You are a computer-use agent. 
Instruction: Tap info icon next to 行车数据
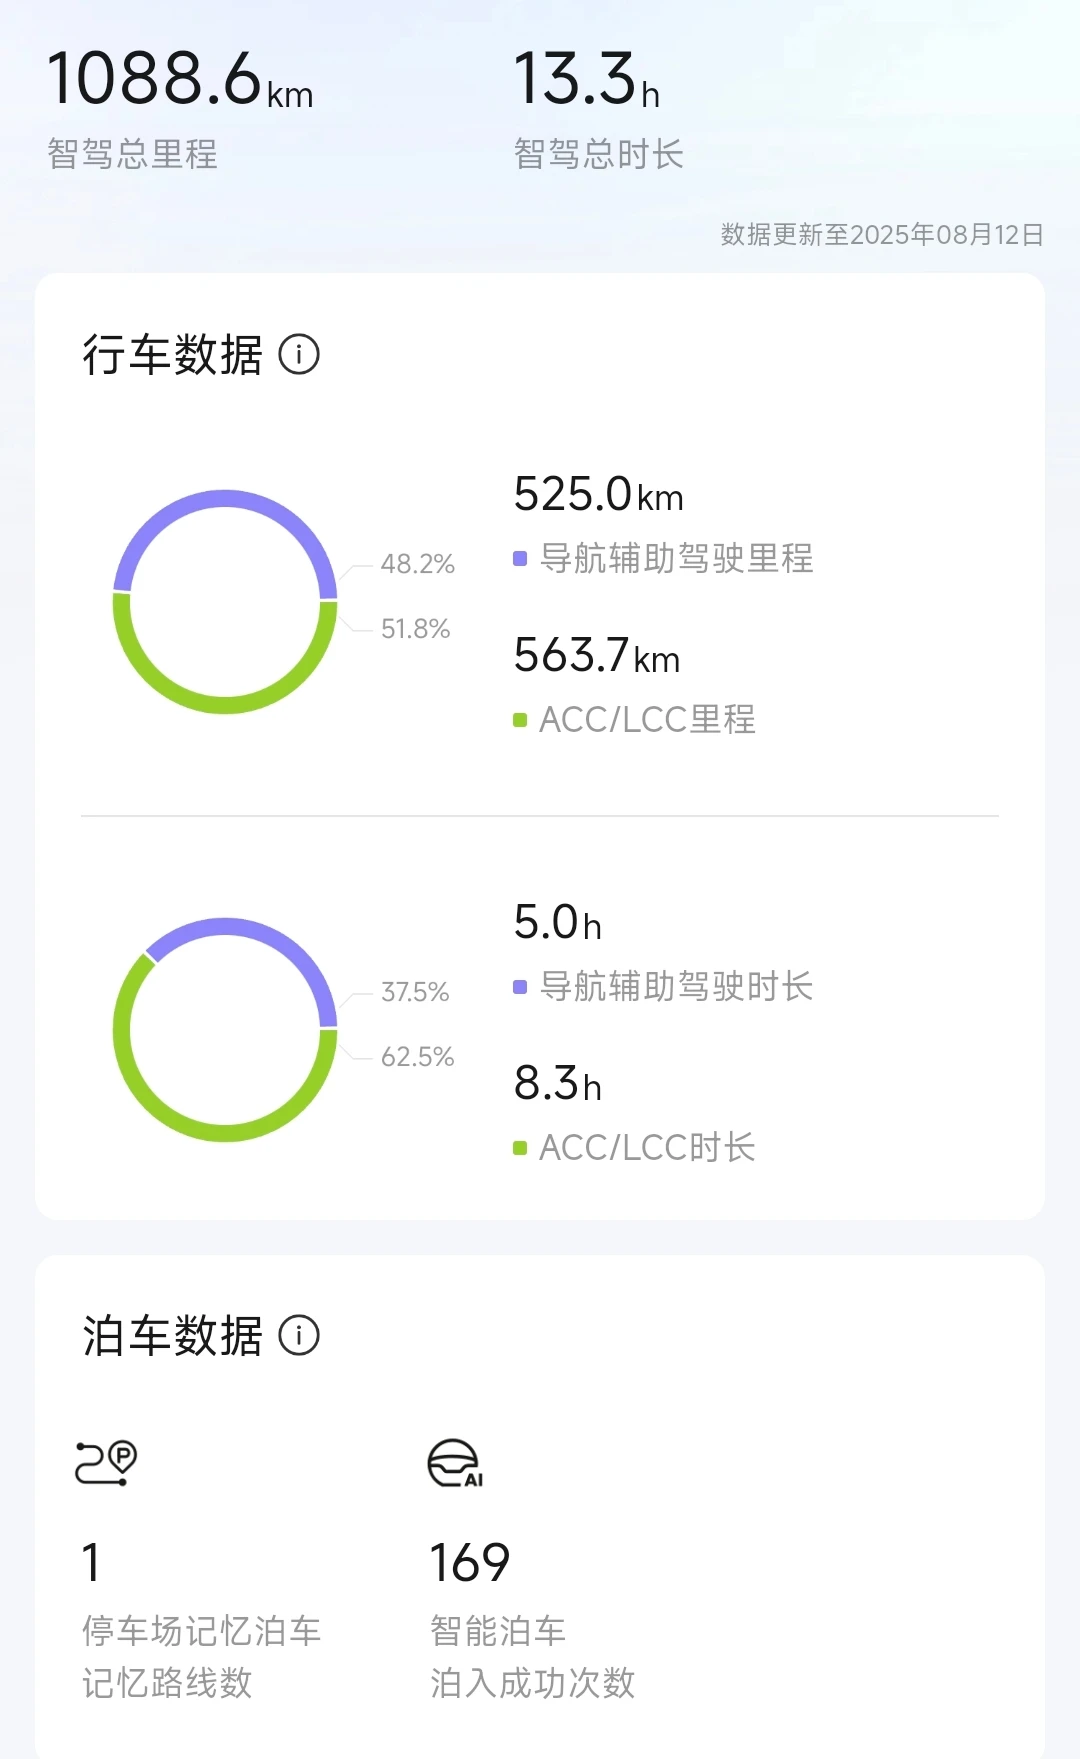[299, 355]
